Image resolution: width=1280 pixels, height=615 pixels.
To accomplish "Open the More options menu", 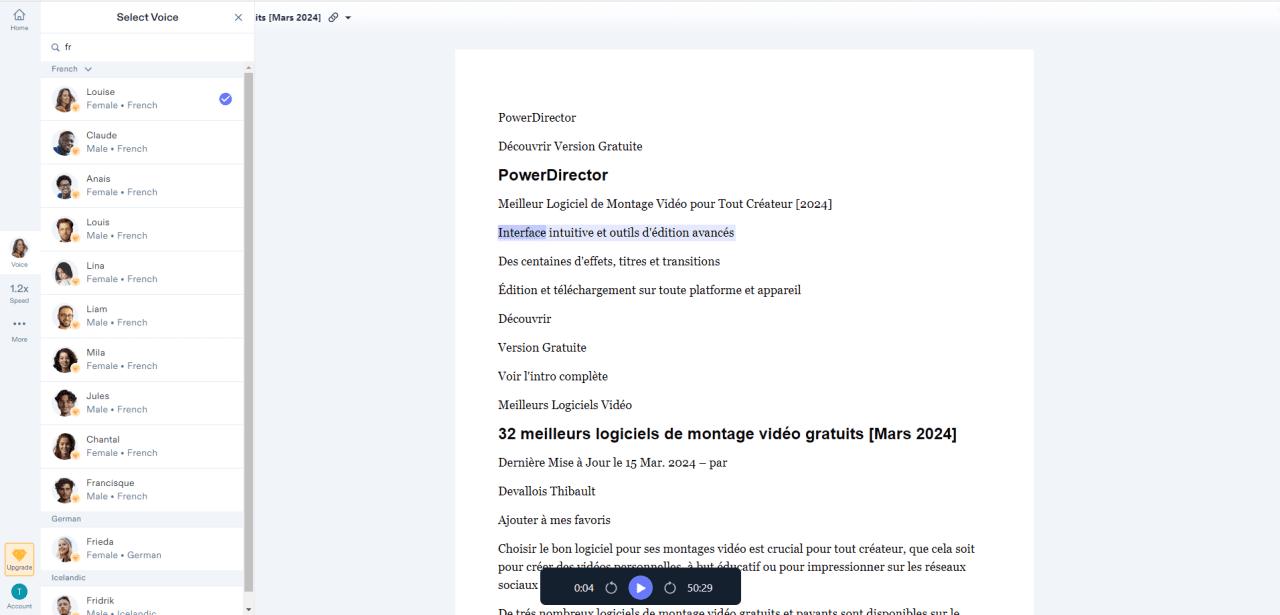I will point(19,329).
